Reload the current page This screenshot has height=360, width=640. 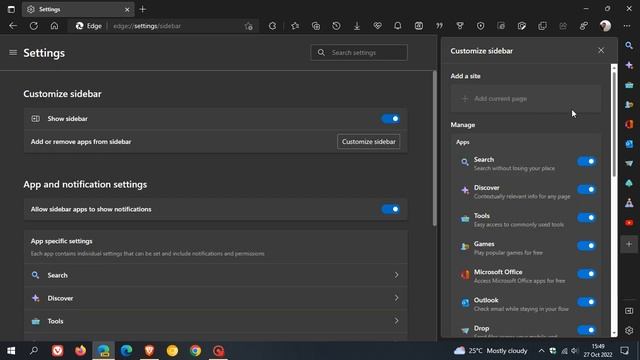[x=34, y=26]
